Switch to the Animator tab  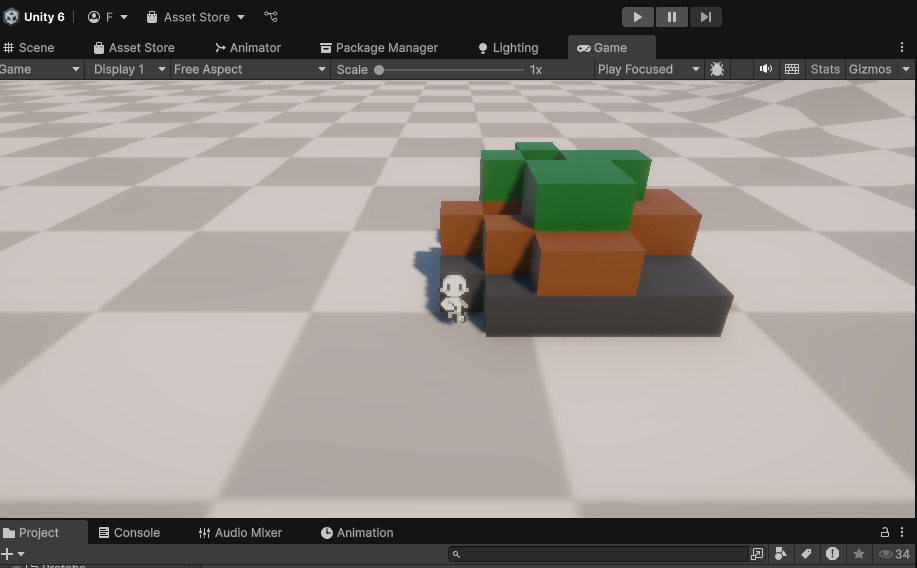click(247, 47)
